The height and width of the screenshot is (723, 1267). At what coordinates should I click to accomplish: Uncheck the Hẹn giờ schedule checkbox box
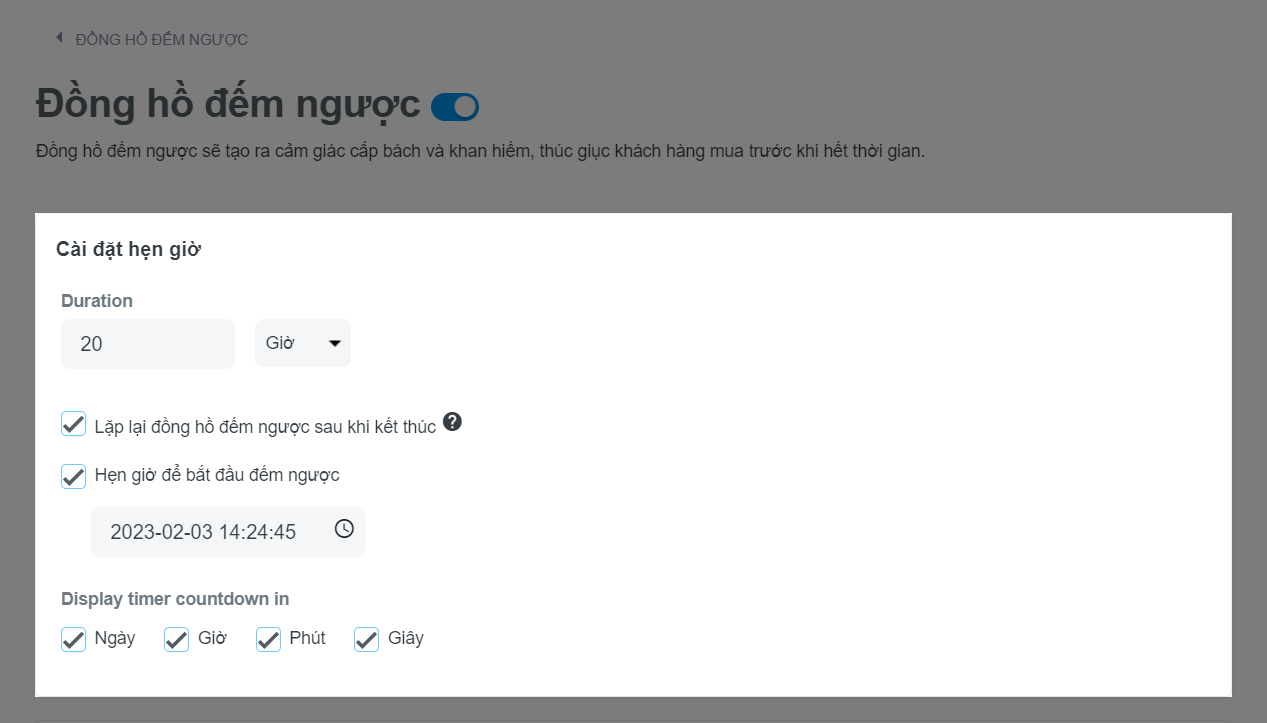click(73, 476)
